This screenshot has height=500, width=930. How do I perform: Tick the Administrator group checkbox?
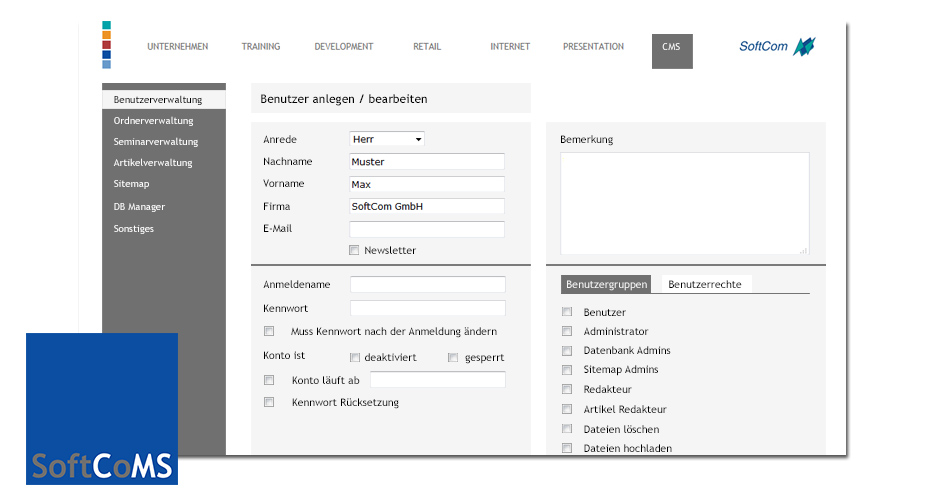(x=567, y=331)
